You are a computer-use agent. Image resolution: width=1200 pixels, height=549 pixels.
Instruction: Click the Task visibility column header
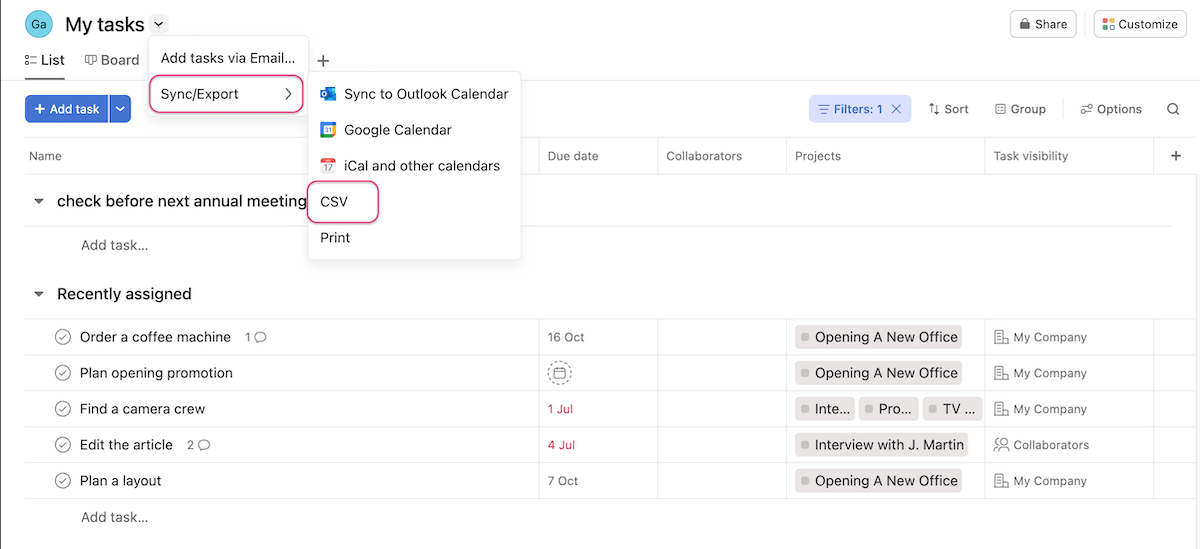1031,156
